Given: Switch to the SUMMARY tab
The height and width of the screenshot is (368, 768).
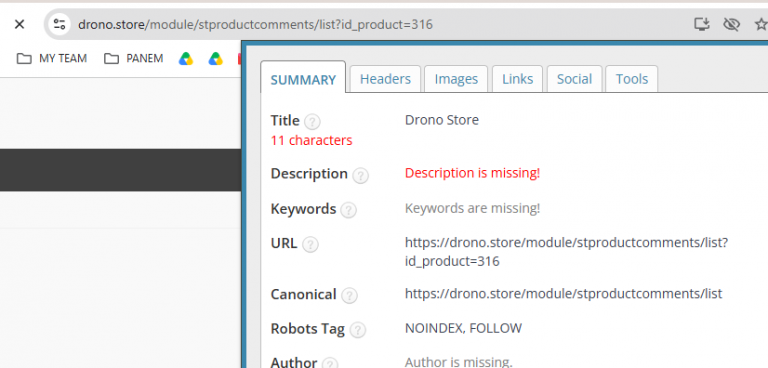Looking at the screenshot, I should 303,77.
